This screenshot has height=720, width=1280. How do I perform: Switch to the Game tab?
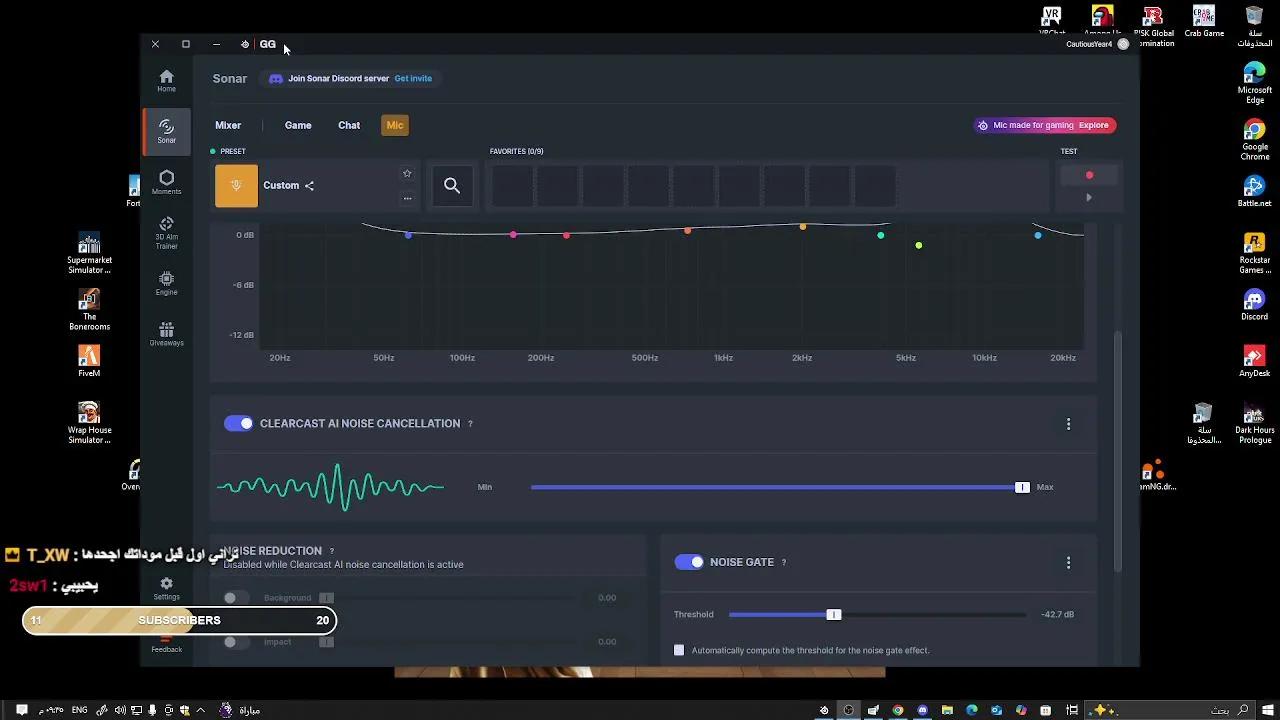(298, 126)
